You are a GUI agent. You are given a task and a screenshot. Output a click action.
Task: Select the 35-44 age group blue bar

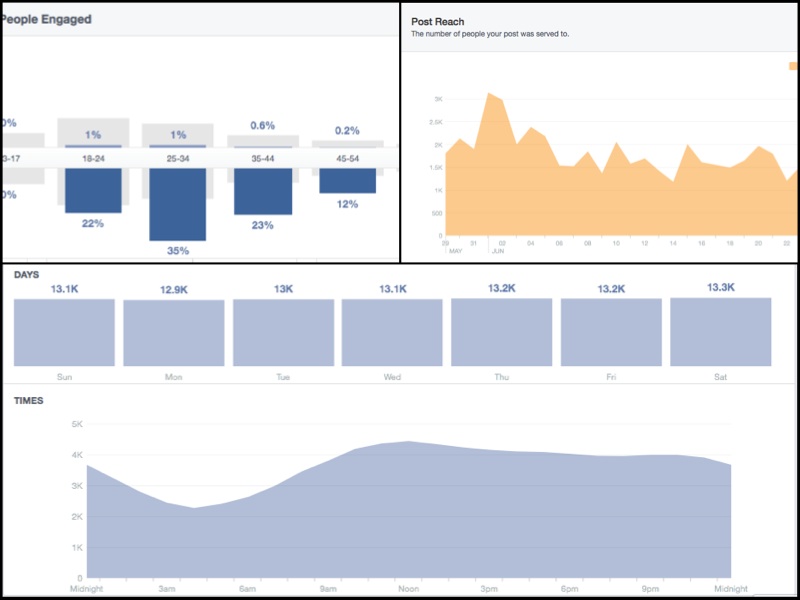click(x=263, y=191)
